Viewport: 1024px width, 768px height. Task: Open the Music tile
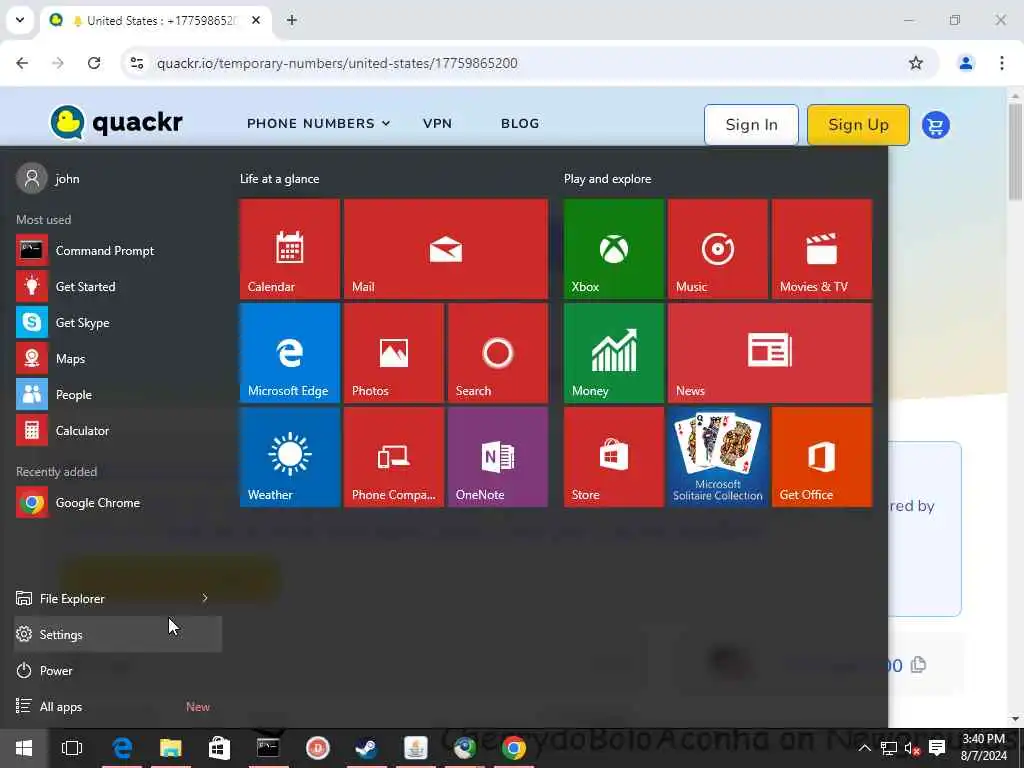pos(717,249)
